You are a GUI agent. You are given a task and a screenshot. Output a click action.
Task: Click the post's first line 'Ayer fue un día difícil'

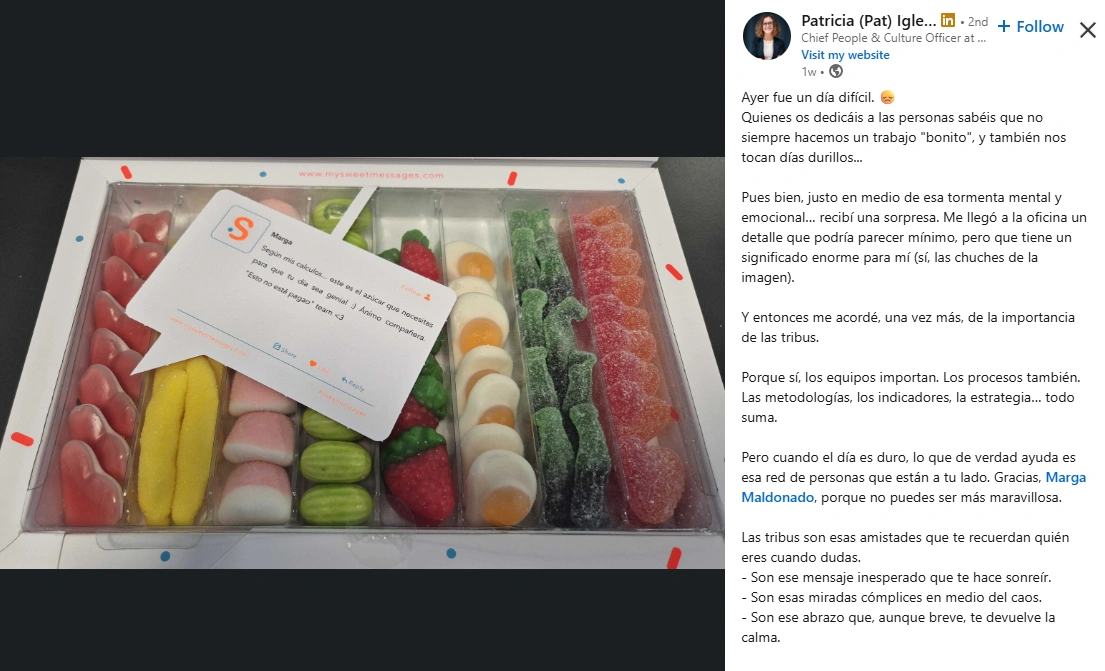point(808,97)
